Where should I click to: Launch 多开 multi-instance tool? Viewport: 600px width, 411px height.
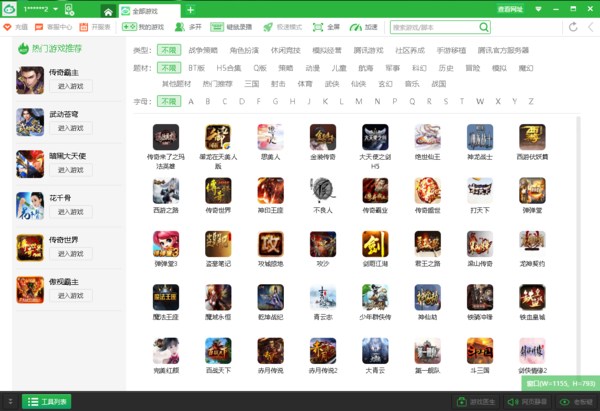(x=188, y=27)
